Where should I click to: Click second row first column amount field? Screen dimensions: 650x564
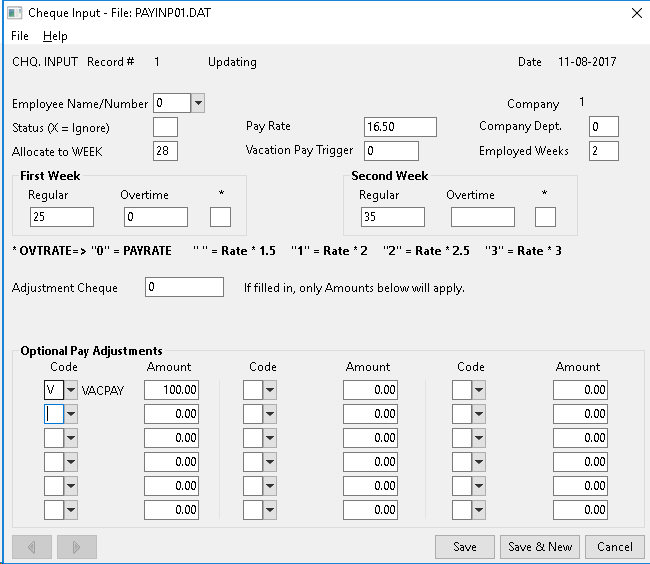pos(171,414)
